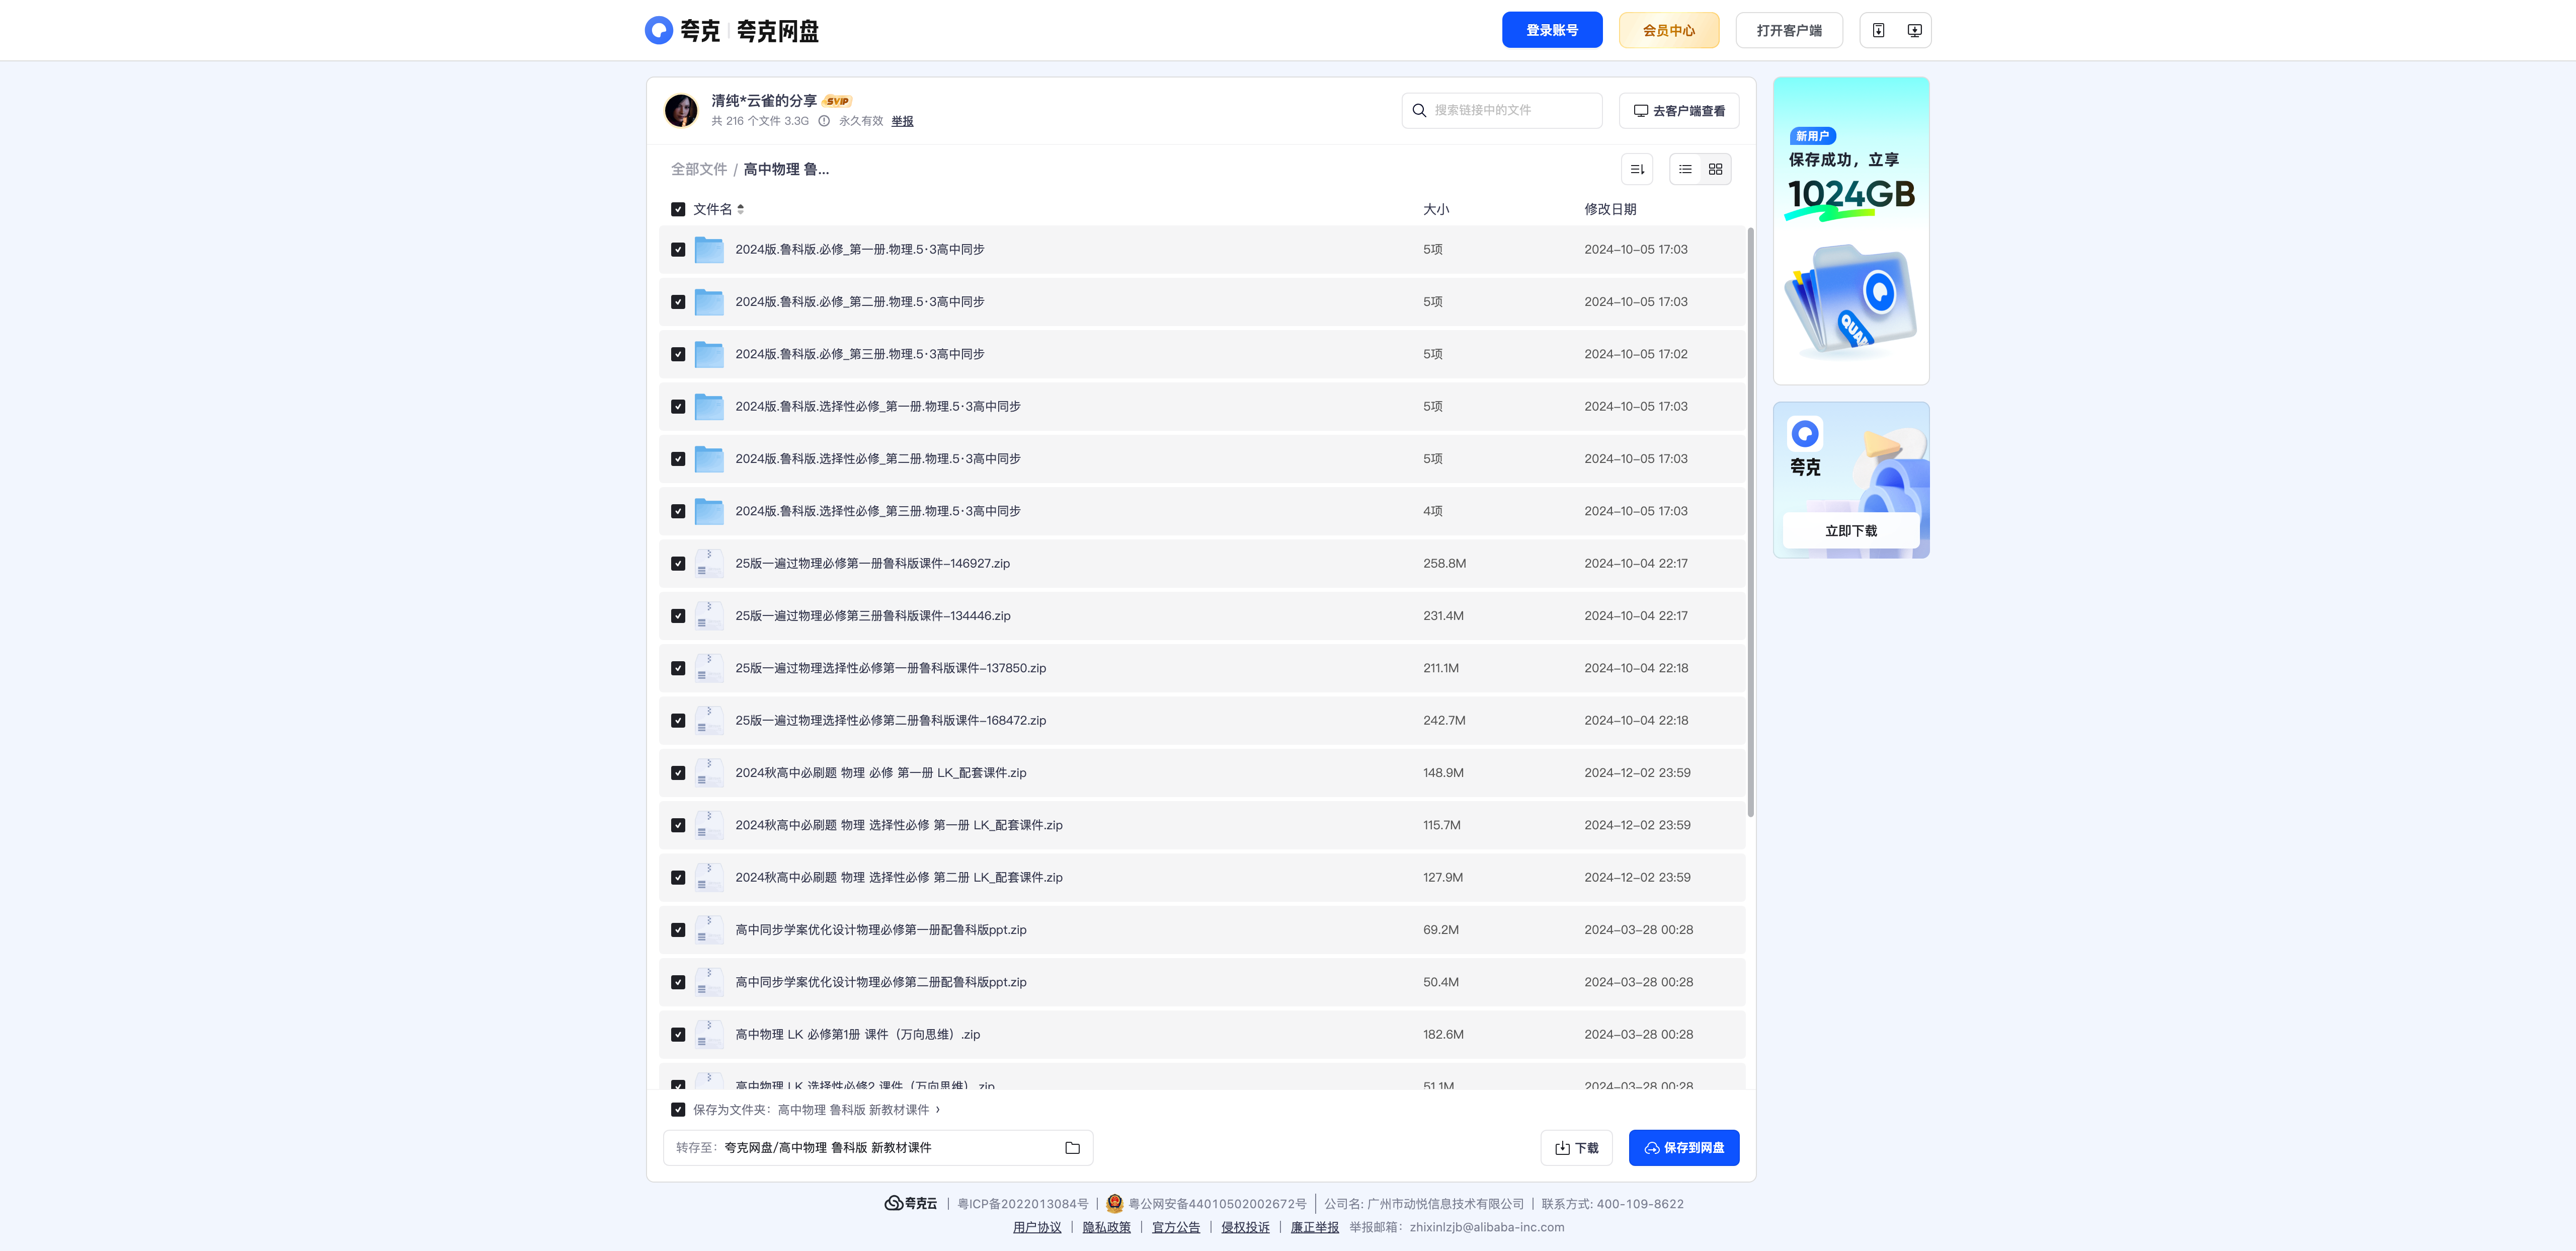Click 下载 button
Screen dimensions: 2576x1251
1576,1148
